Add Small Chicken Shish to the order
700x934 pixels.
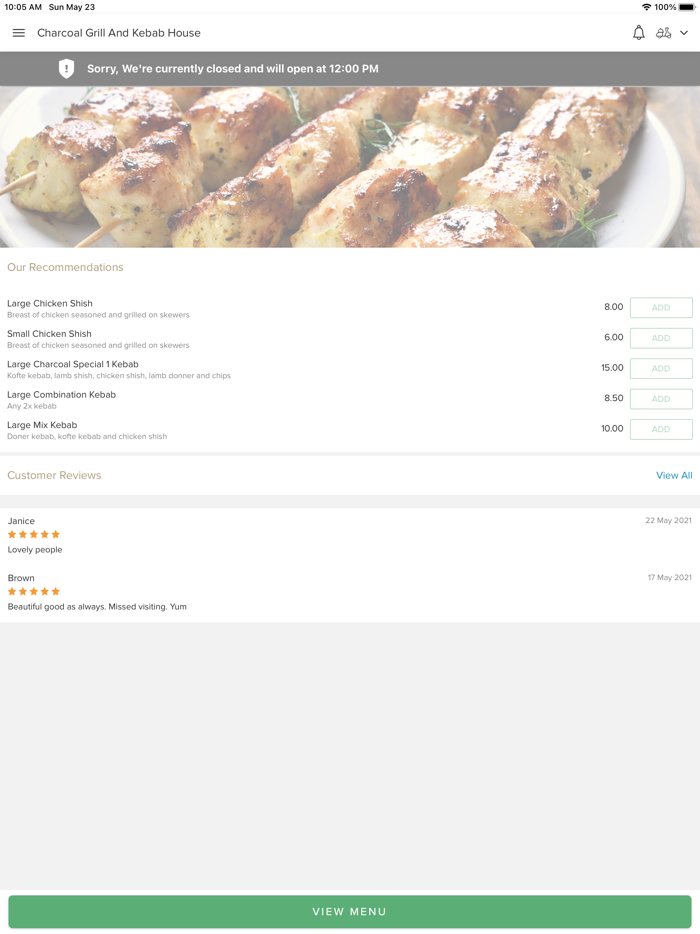pos(661,338)
